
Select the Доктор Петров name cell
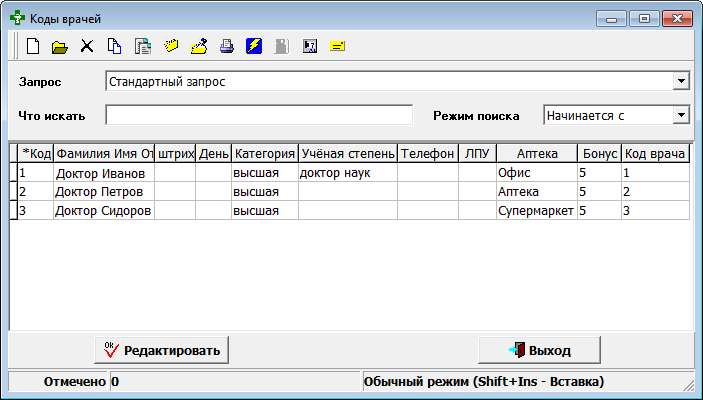(x=104, y=191)
